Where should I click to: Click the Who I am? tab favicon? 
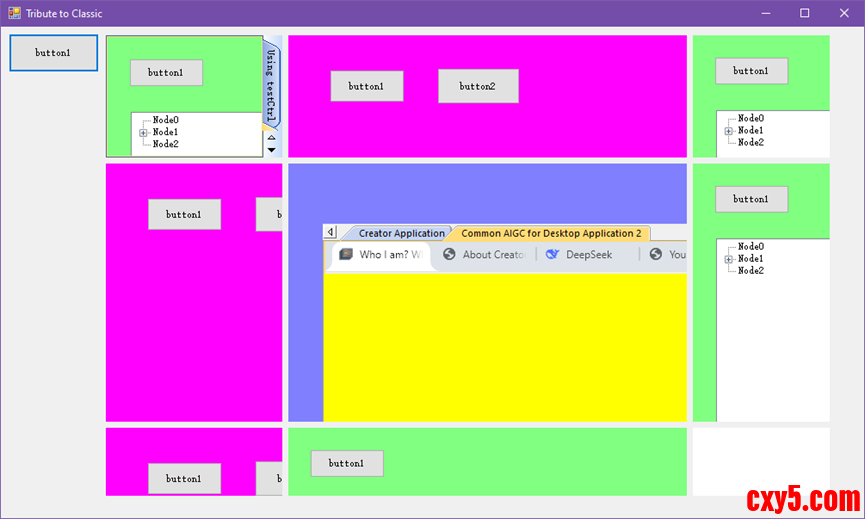coord(346,254)
